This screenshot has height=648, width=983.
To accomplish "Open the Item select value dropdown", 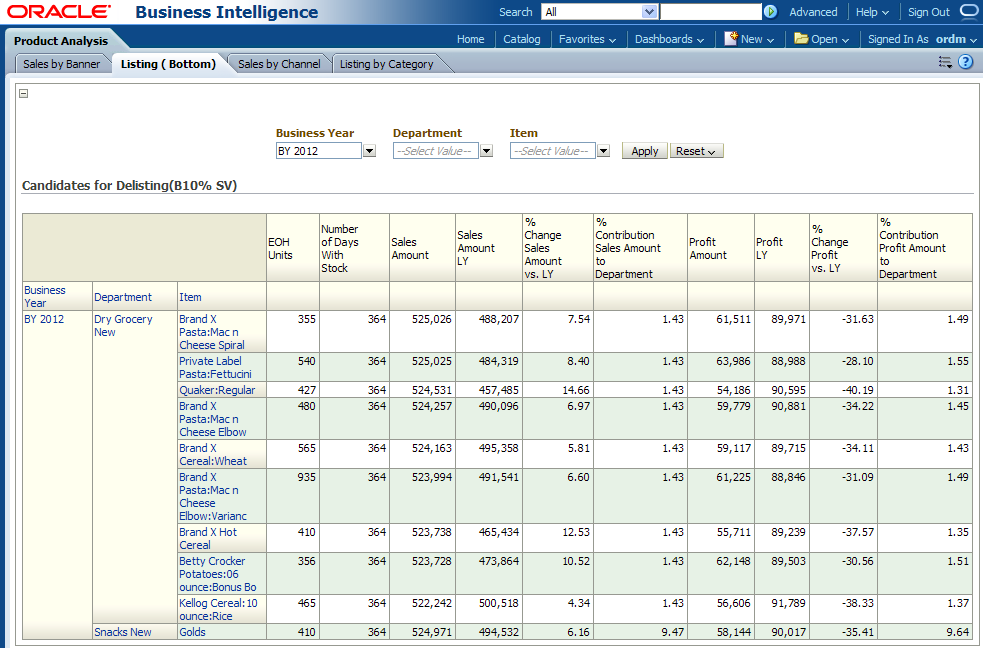I will [603, 151].
